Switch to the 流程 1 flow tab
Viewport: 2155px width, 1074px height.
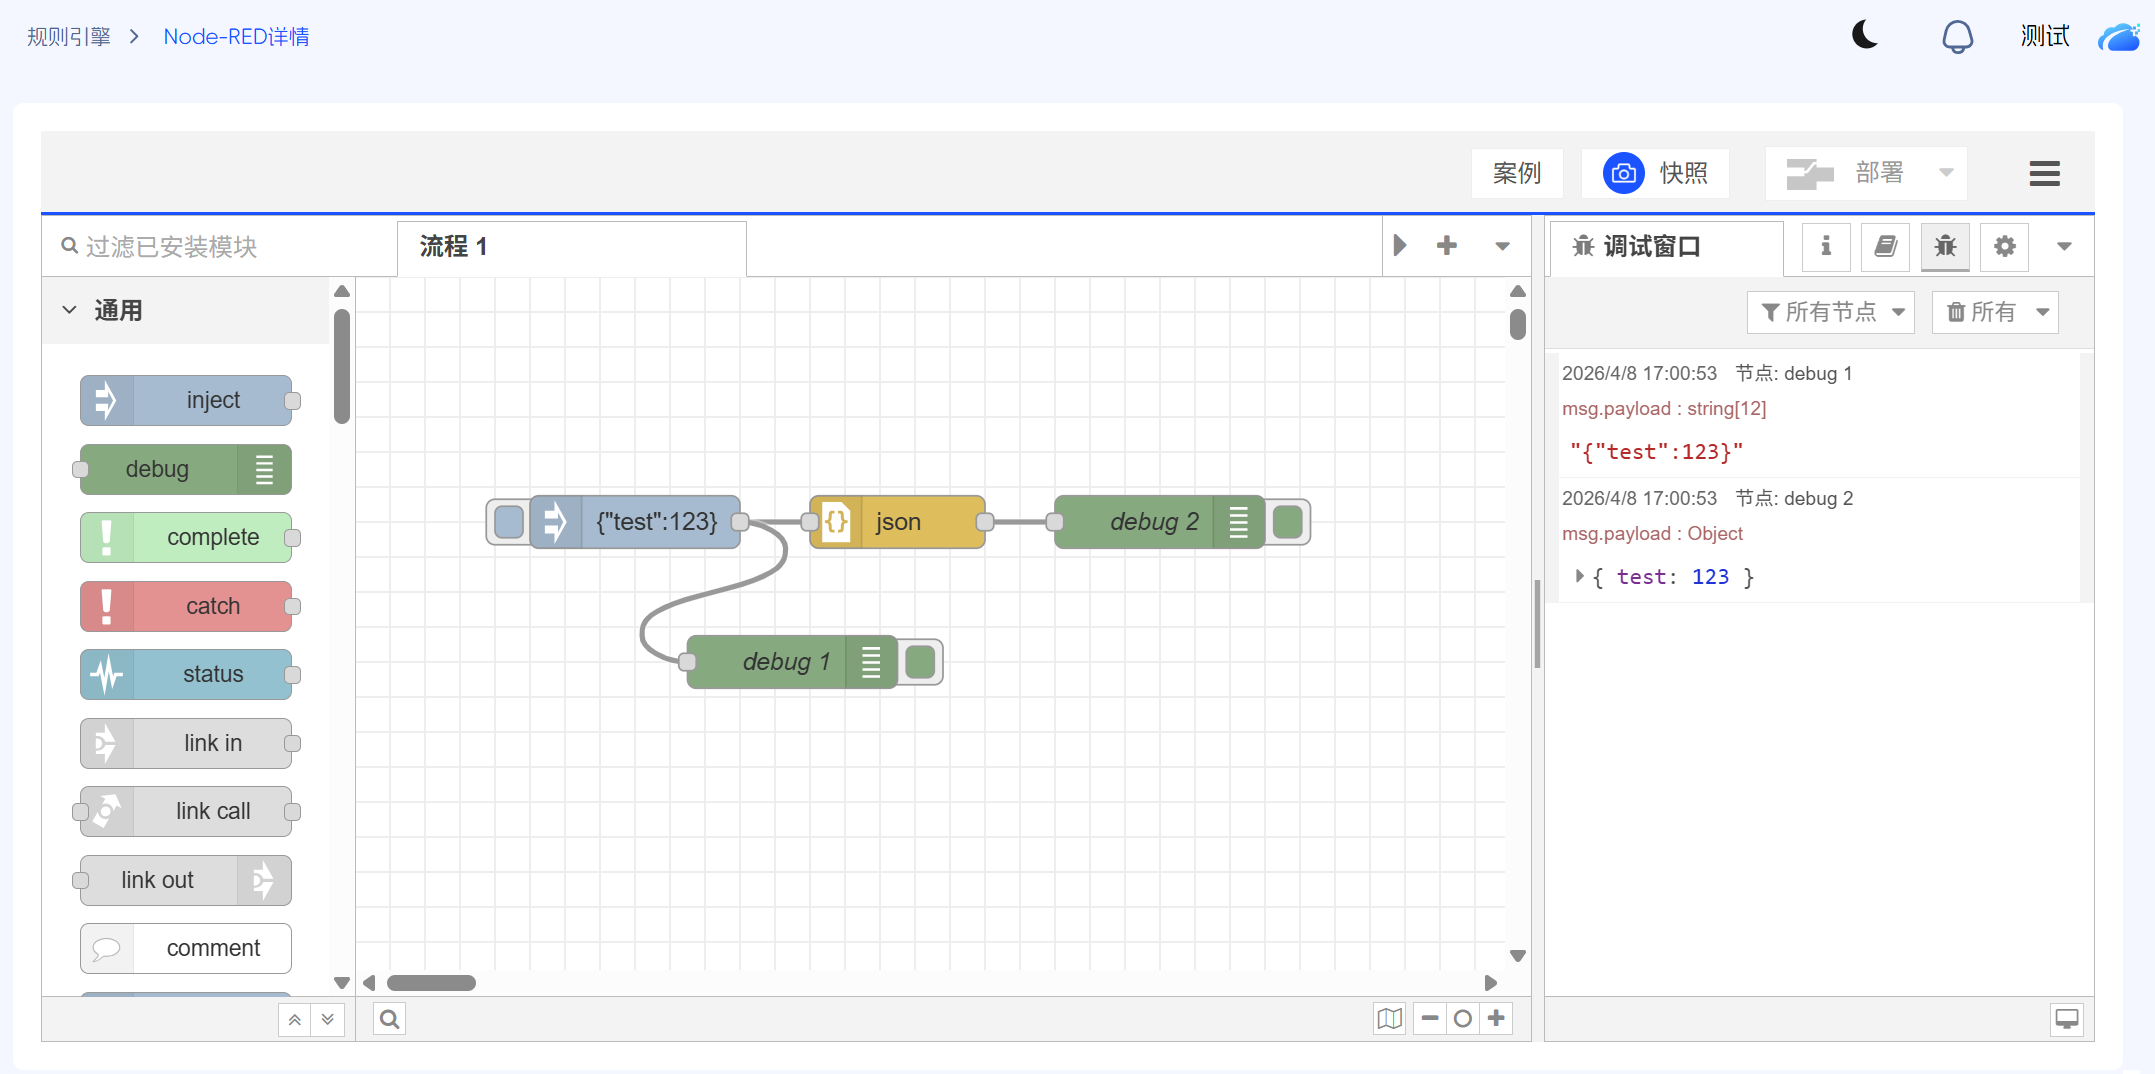pyautogui.click(x=571, y=247)
